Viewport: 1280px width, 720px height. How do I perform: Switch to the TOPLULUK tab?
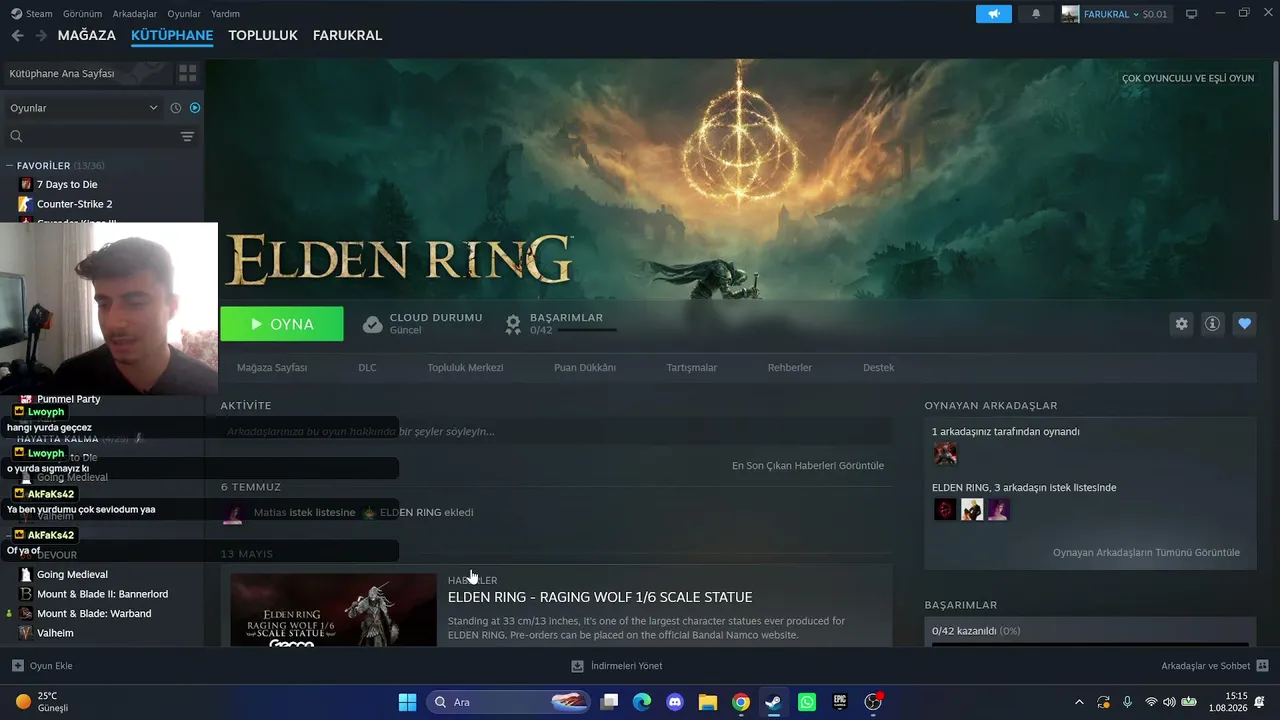[x=263, y=35]
